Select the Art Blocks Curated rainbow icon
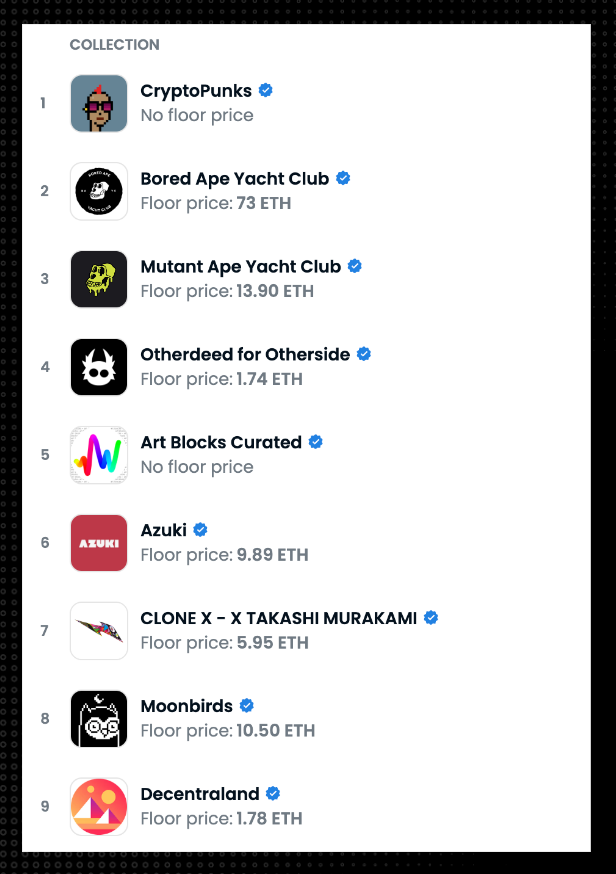This screenshot has height=874, width=616. 99,455
